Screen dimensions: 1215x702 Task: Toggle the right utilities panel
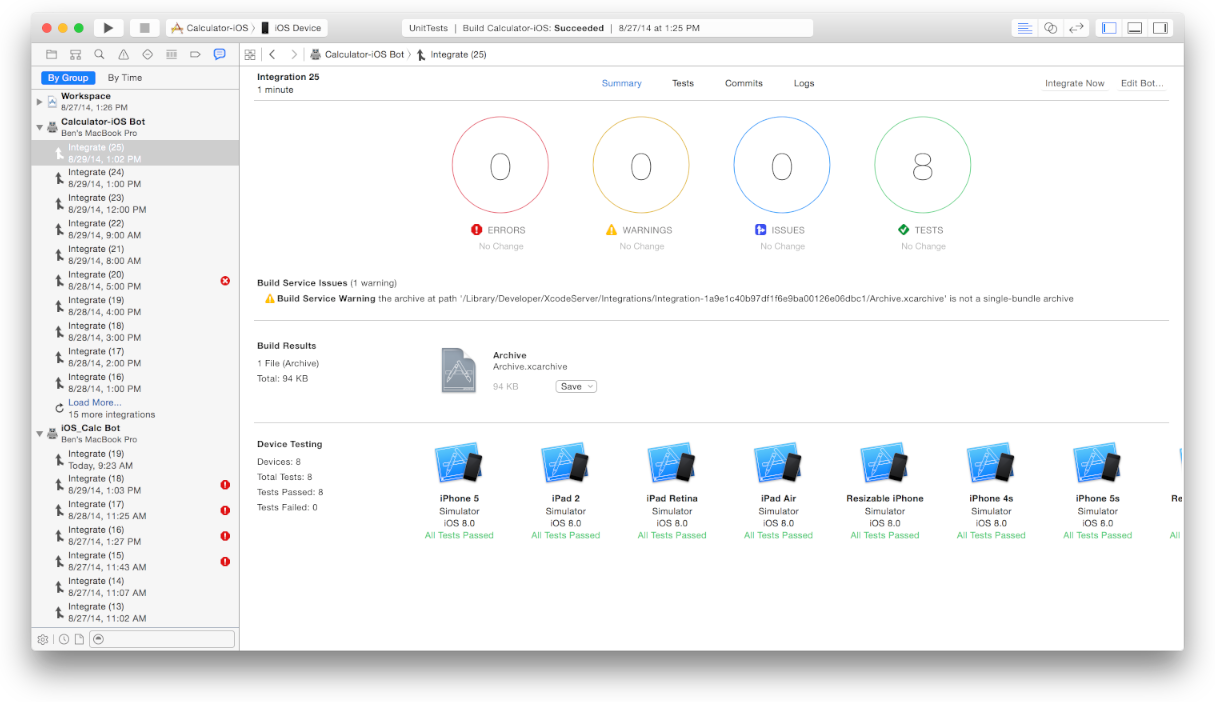click(x=1160, y=28)
